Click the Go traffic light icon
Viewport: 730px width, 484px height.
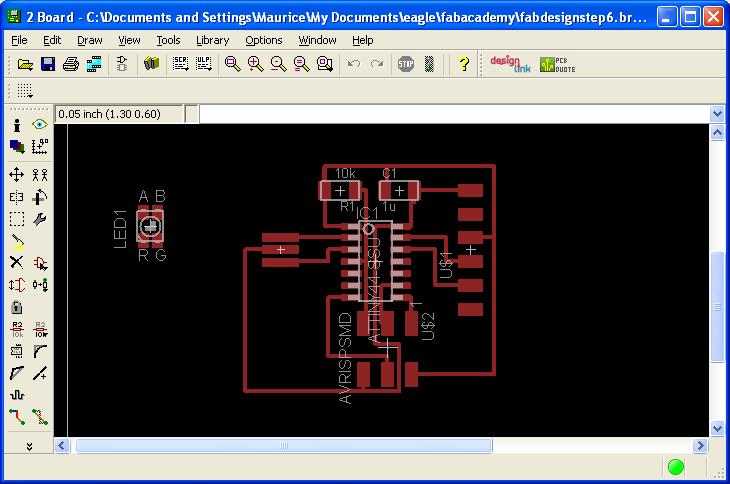(x=429, y=64)
